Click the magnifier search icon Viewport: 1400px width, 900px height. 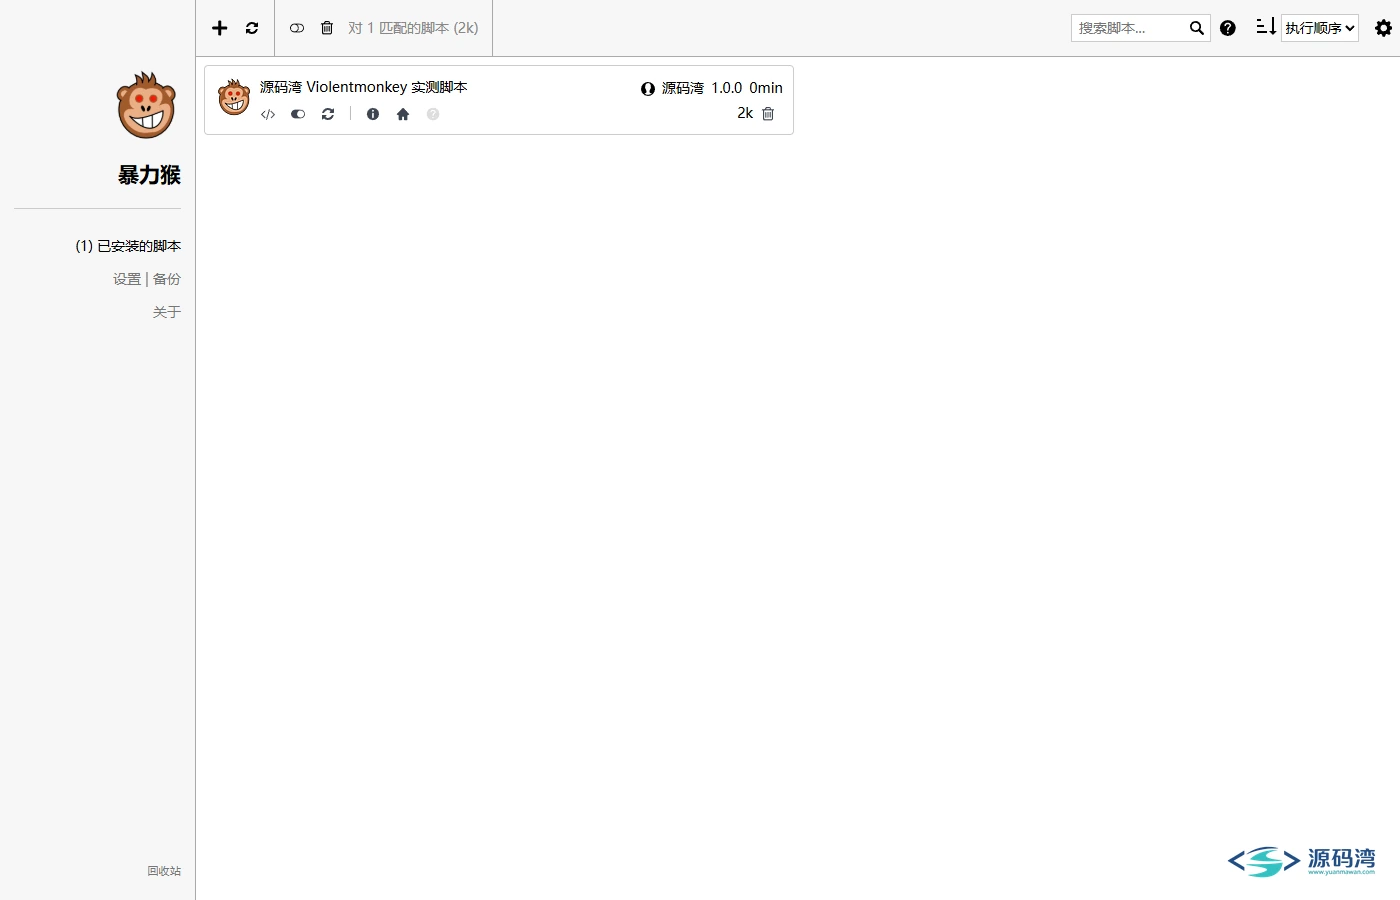point(1197,28)
